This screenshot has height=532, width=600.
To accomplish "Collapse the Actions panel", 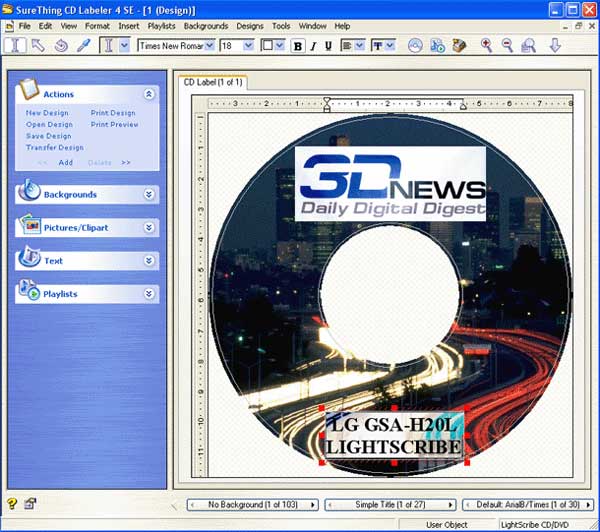I will pyautogui.click(x=149, y=94).
